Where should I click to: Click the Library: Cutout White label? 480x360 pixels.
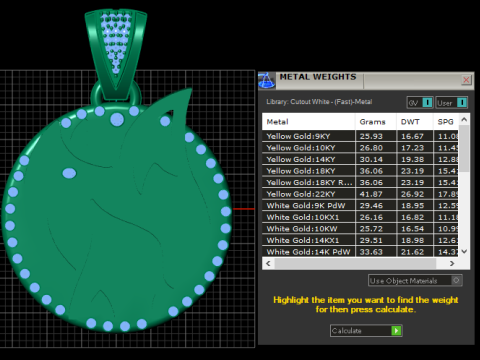point(319,102)
